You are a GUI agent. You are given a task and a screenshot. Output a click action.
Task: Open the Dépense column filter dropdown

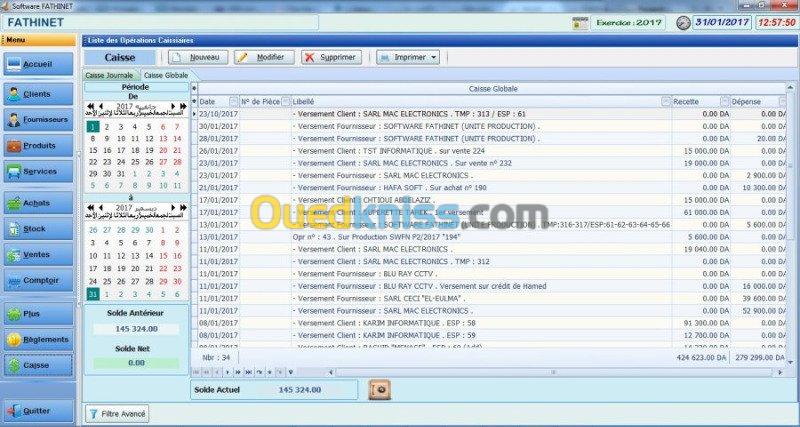pyautogui.click(x=783, y=102)
